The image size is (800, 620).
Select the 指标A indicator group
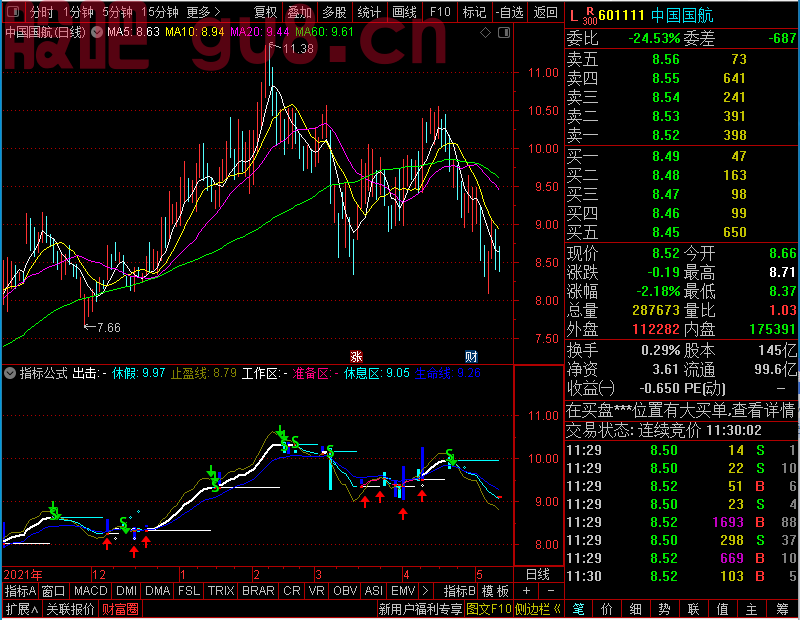(x=20, y=591)
